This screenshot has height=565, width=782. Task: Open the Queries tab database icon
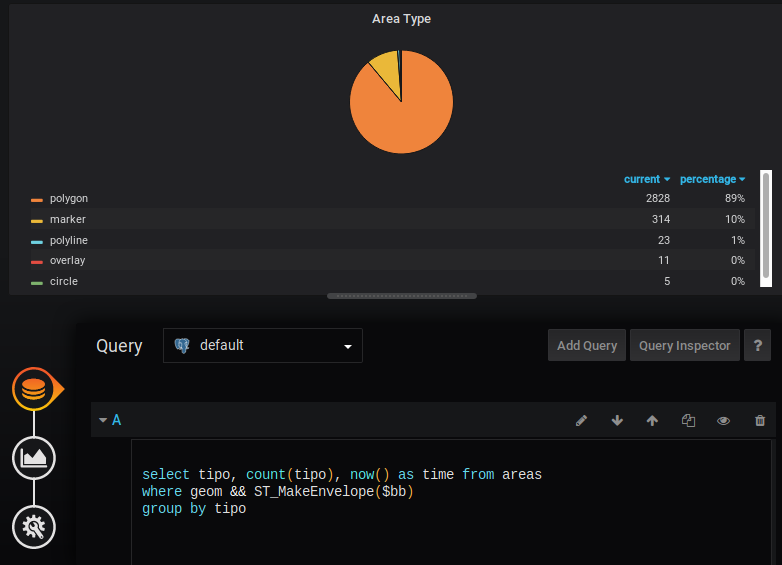(x=34, y=388)
